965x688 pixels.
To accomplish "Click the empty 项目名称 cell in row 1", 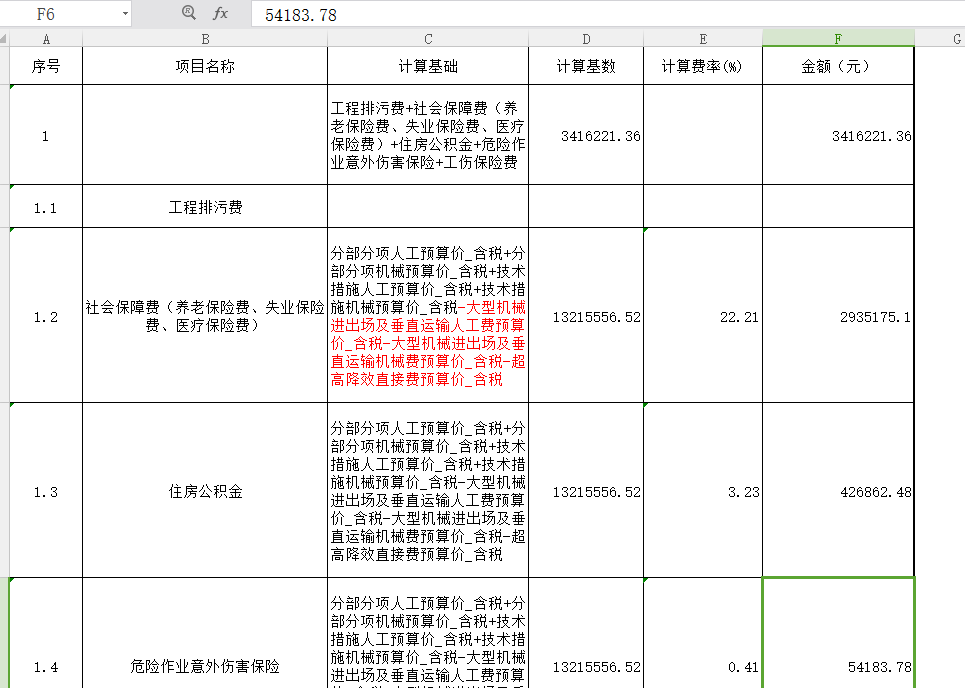I will pos(205,135).
